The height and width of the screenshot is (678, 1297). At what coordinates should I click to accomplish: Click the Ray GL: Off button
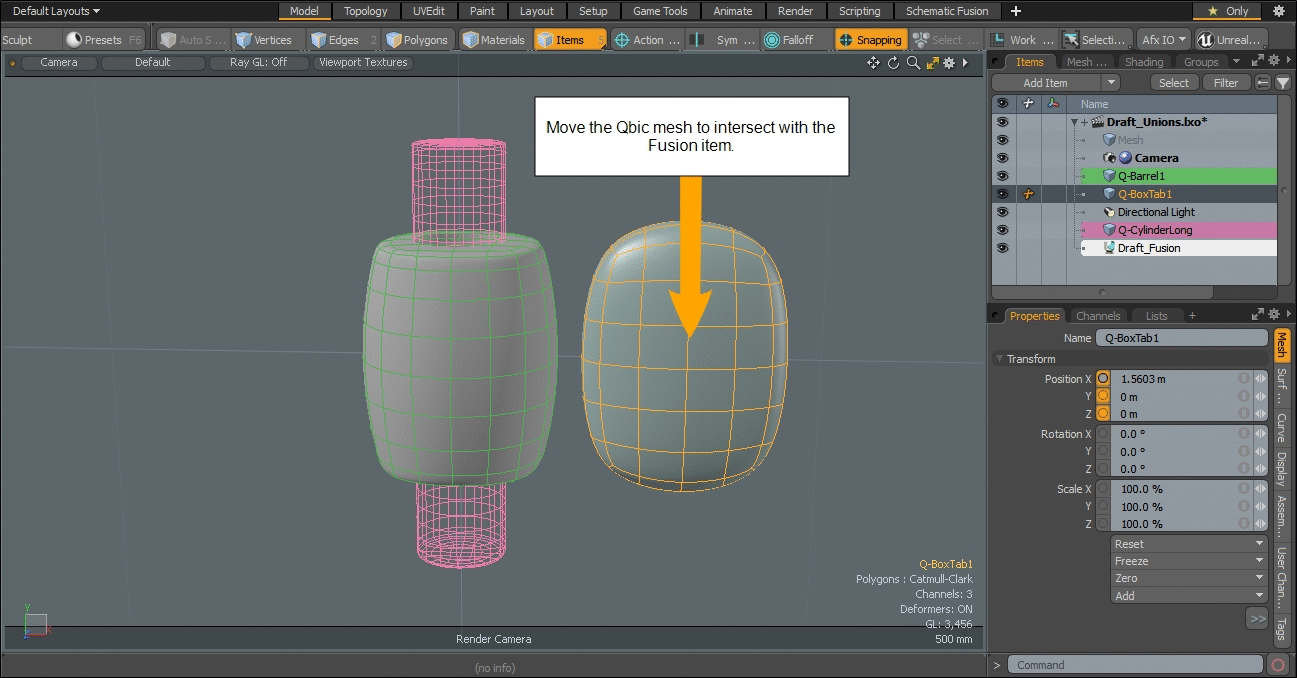pyautogui.click(x=258, y=62)
